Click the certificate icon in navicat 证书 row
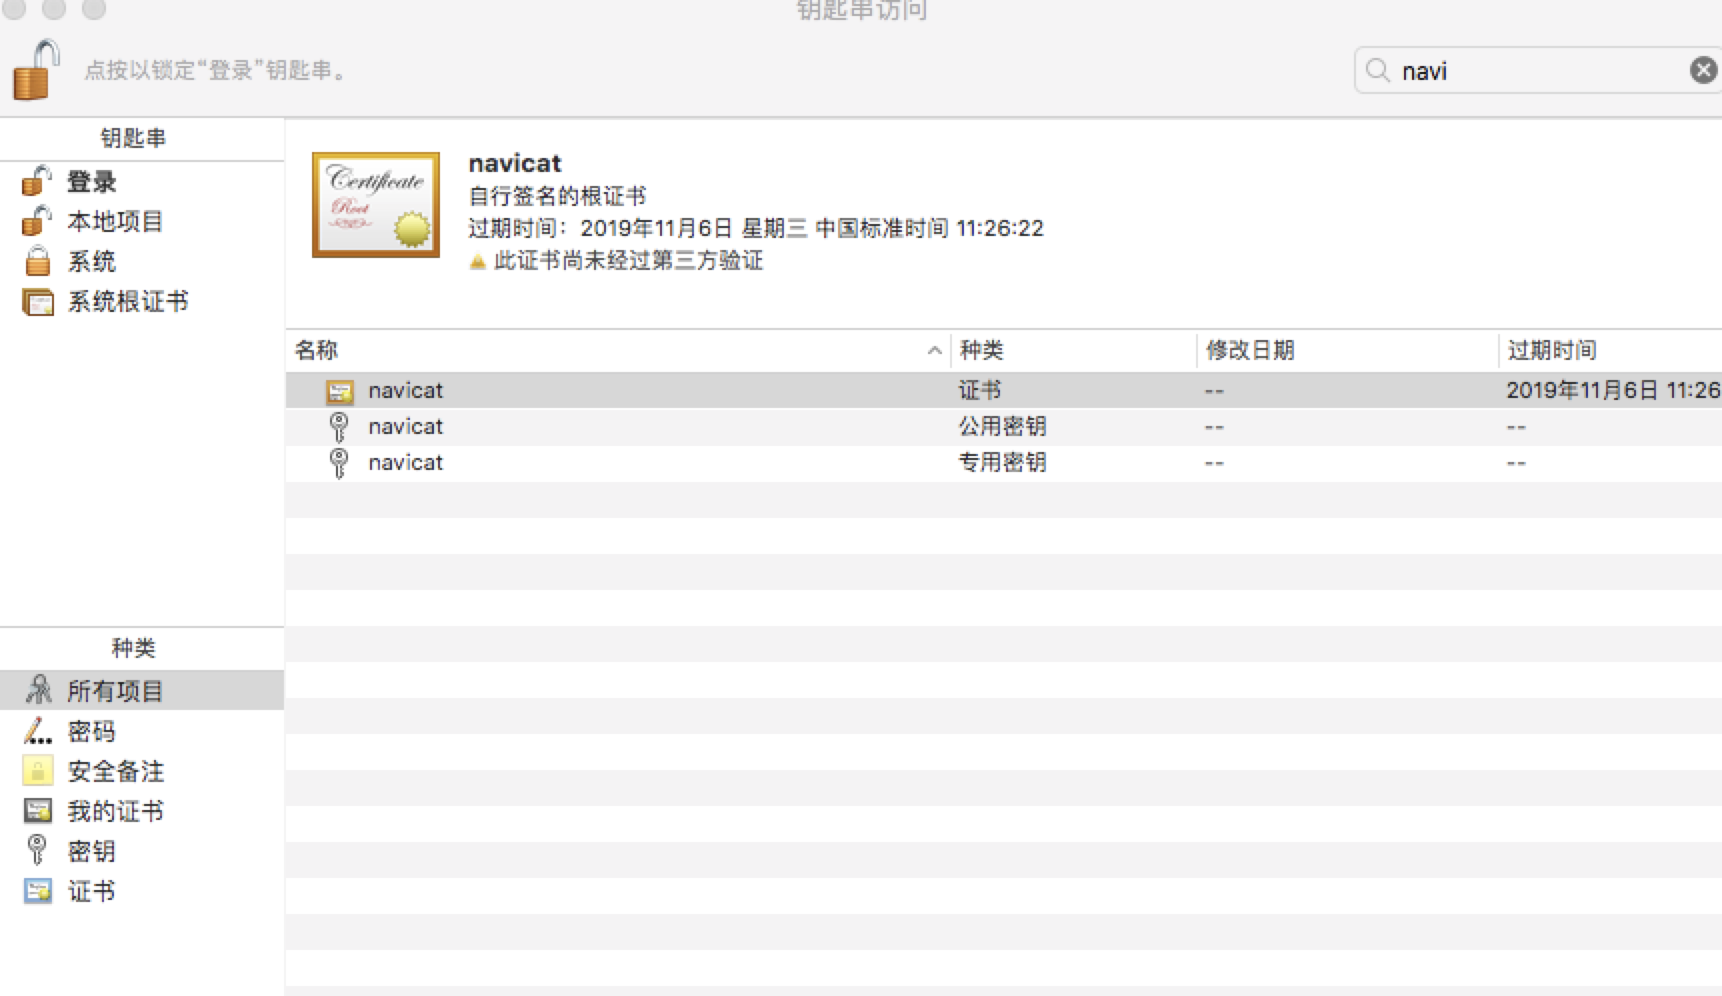This screenshot has height=996, width=1722. tap(340, 391)
